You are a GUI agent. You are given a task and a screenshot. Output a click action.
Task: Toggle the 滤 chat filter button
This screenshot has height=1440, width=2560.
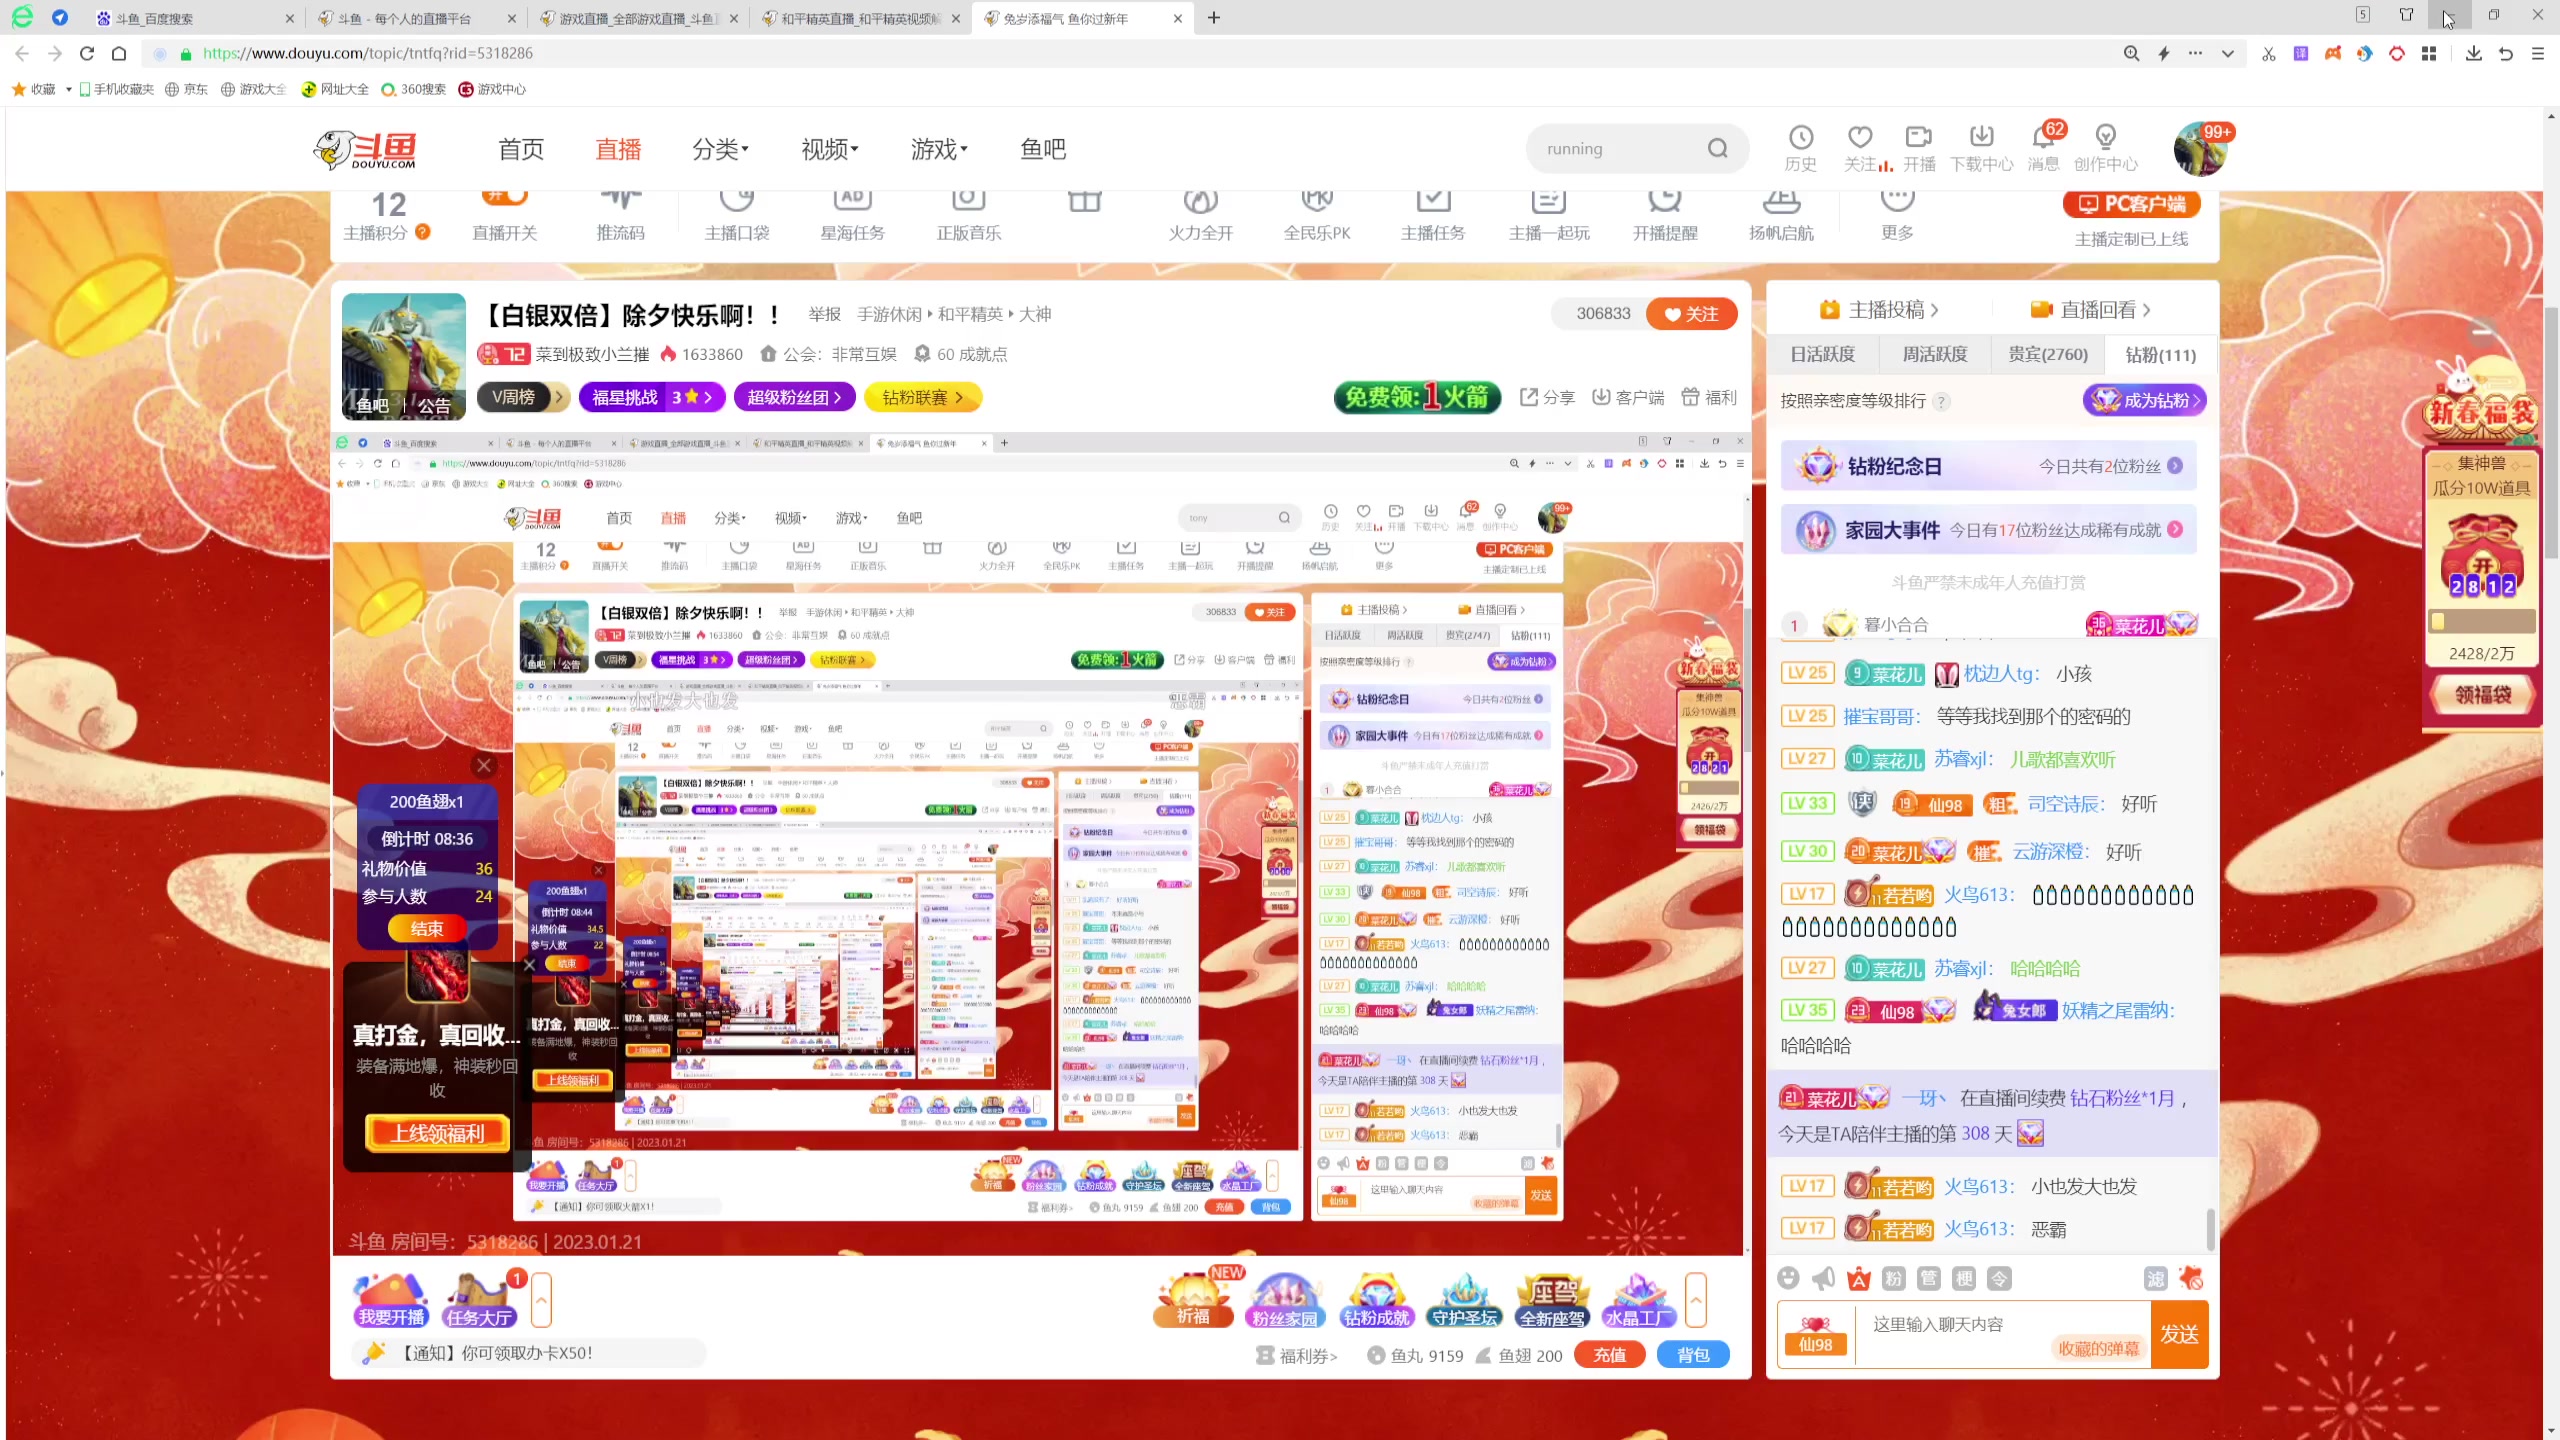(x=2156, y=1278)
